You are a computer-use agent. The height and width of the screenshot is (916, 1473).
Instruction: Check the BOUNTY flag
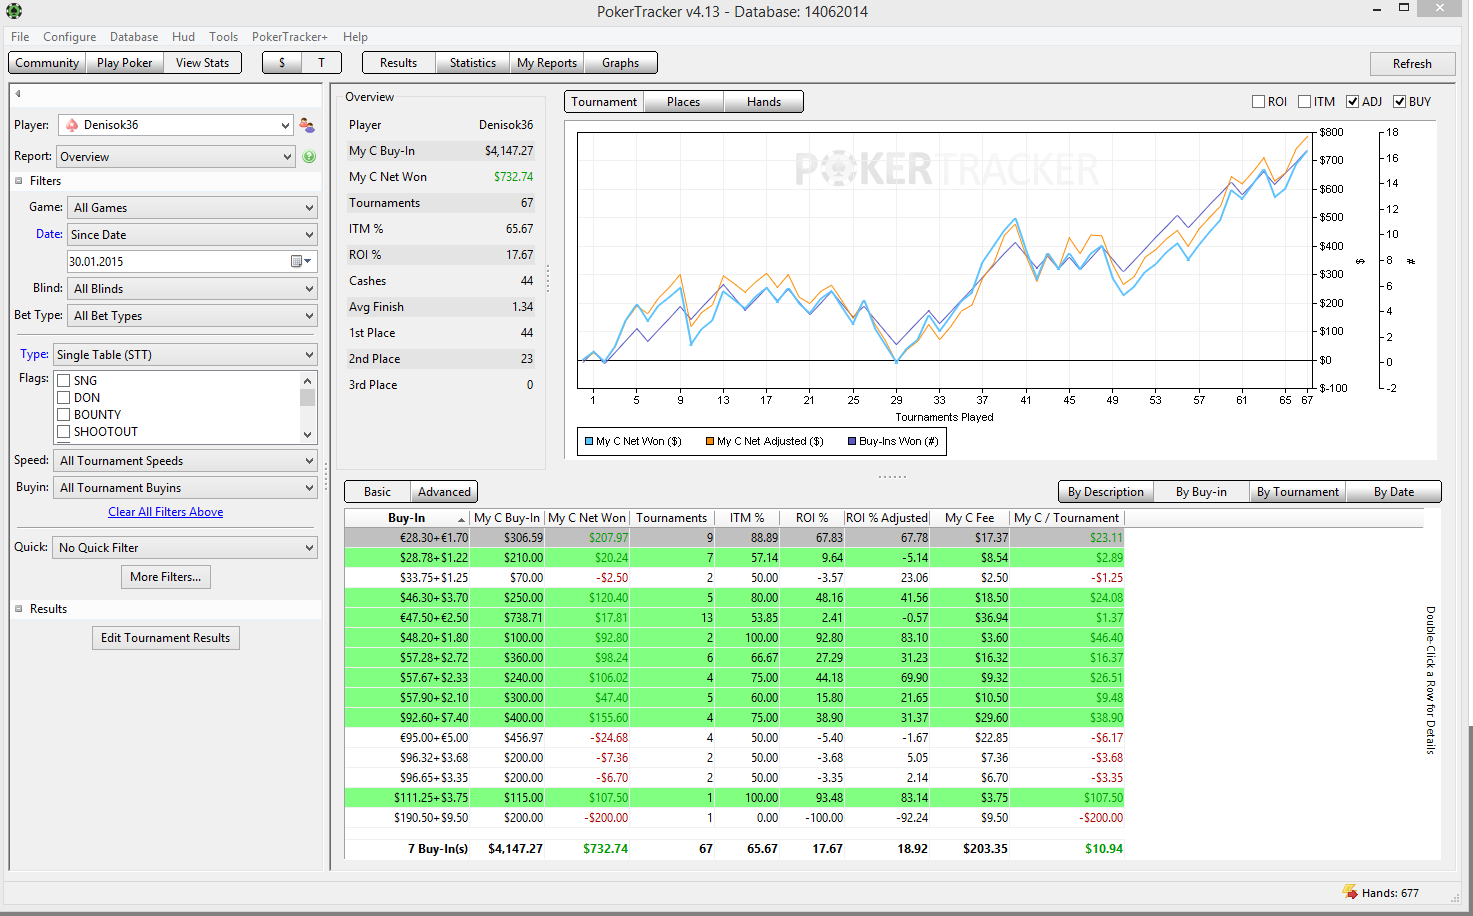pos(64,415)
